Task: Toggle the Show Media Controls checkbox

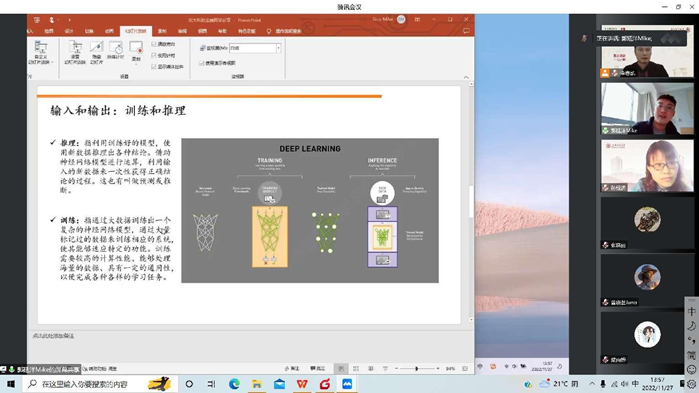Action: 154,66
